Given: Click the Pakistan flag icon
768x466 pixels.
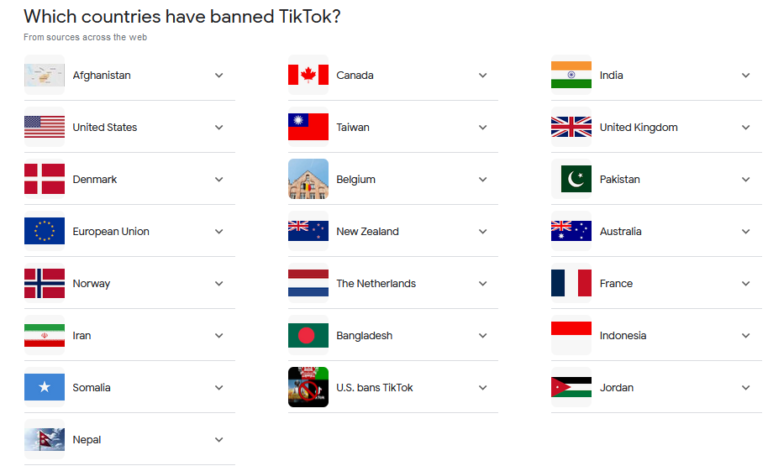Looking at the screenshot, I should [x=571, y=179].
